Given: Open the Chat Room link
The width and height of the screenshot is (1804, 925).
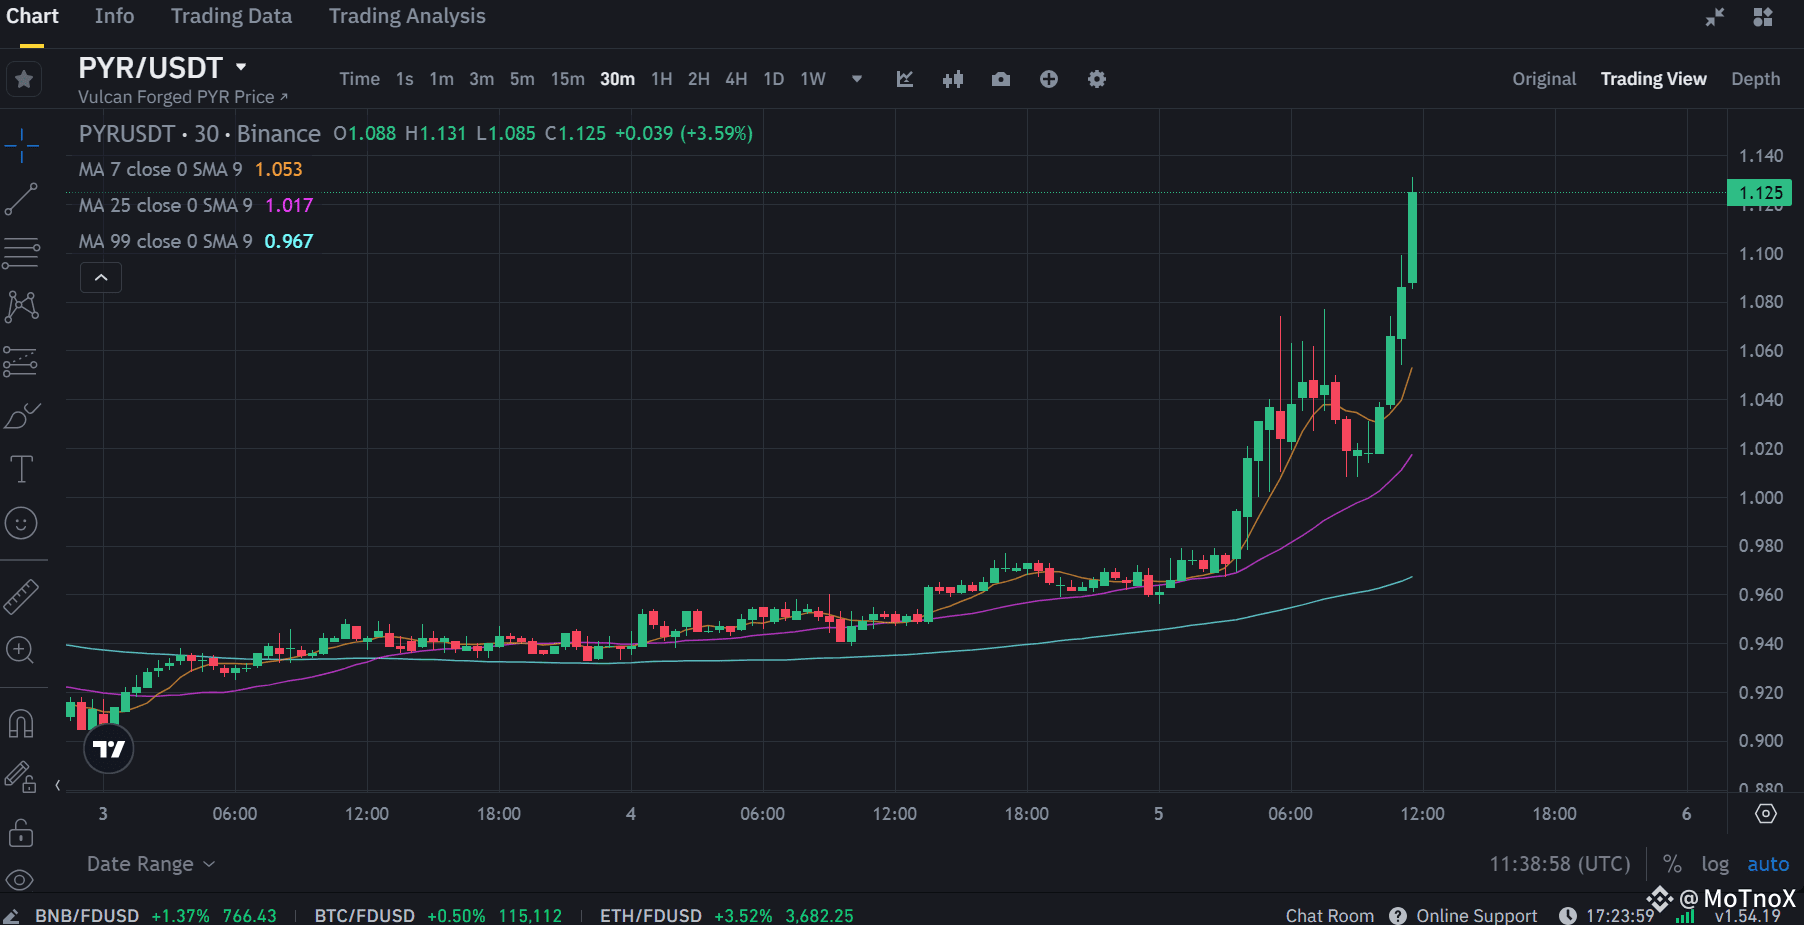Looking at the screenshot, I should tap(1329, 915).
